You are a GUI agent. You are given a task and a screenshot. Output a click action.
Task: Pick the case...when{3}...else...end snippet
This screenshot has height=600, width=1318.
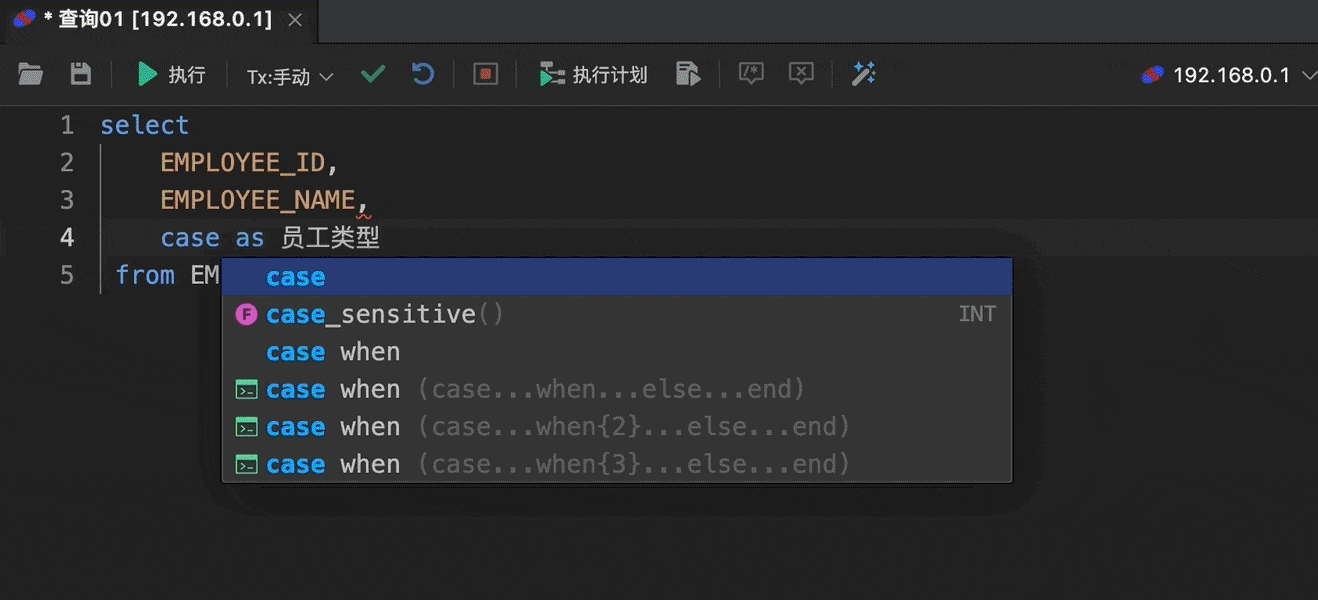[617, 464]
